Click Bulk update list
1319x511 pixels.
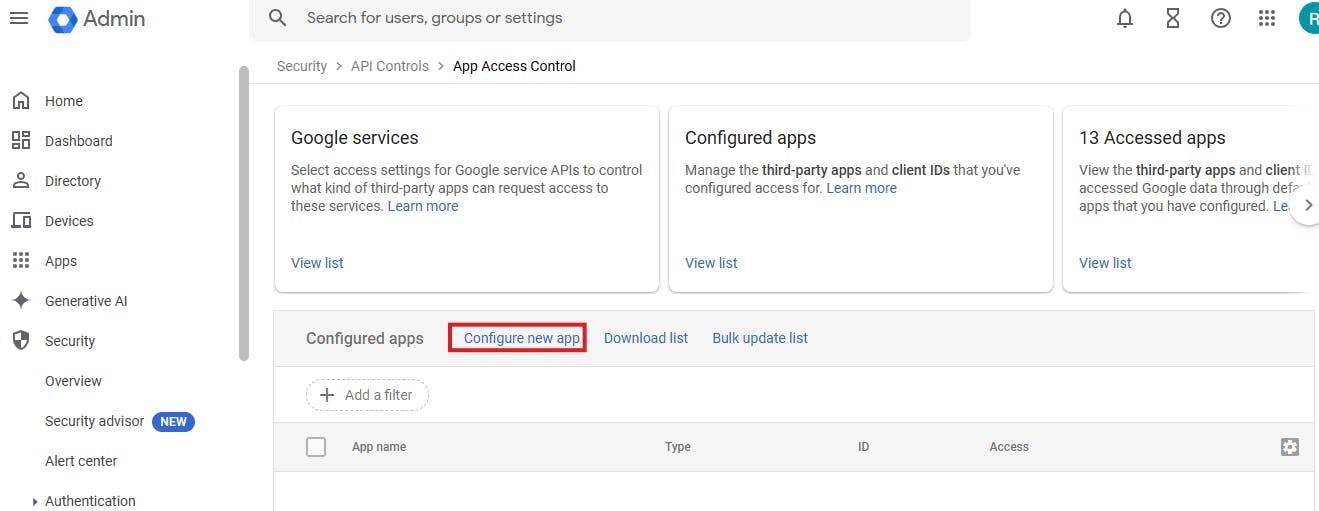pos(760,338)
